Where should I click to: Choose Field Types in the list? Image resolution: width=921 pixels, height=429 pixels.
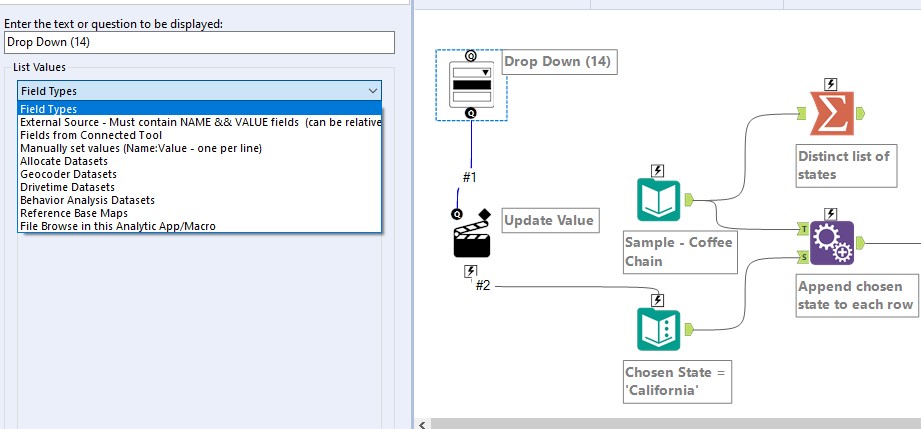(200, 109)
